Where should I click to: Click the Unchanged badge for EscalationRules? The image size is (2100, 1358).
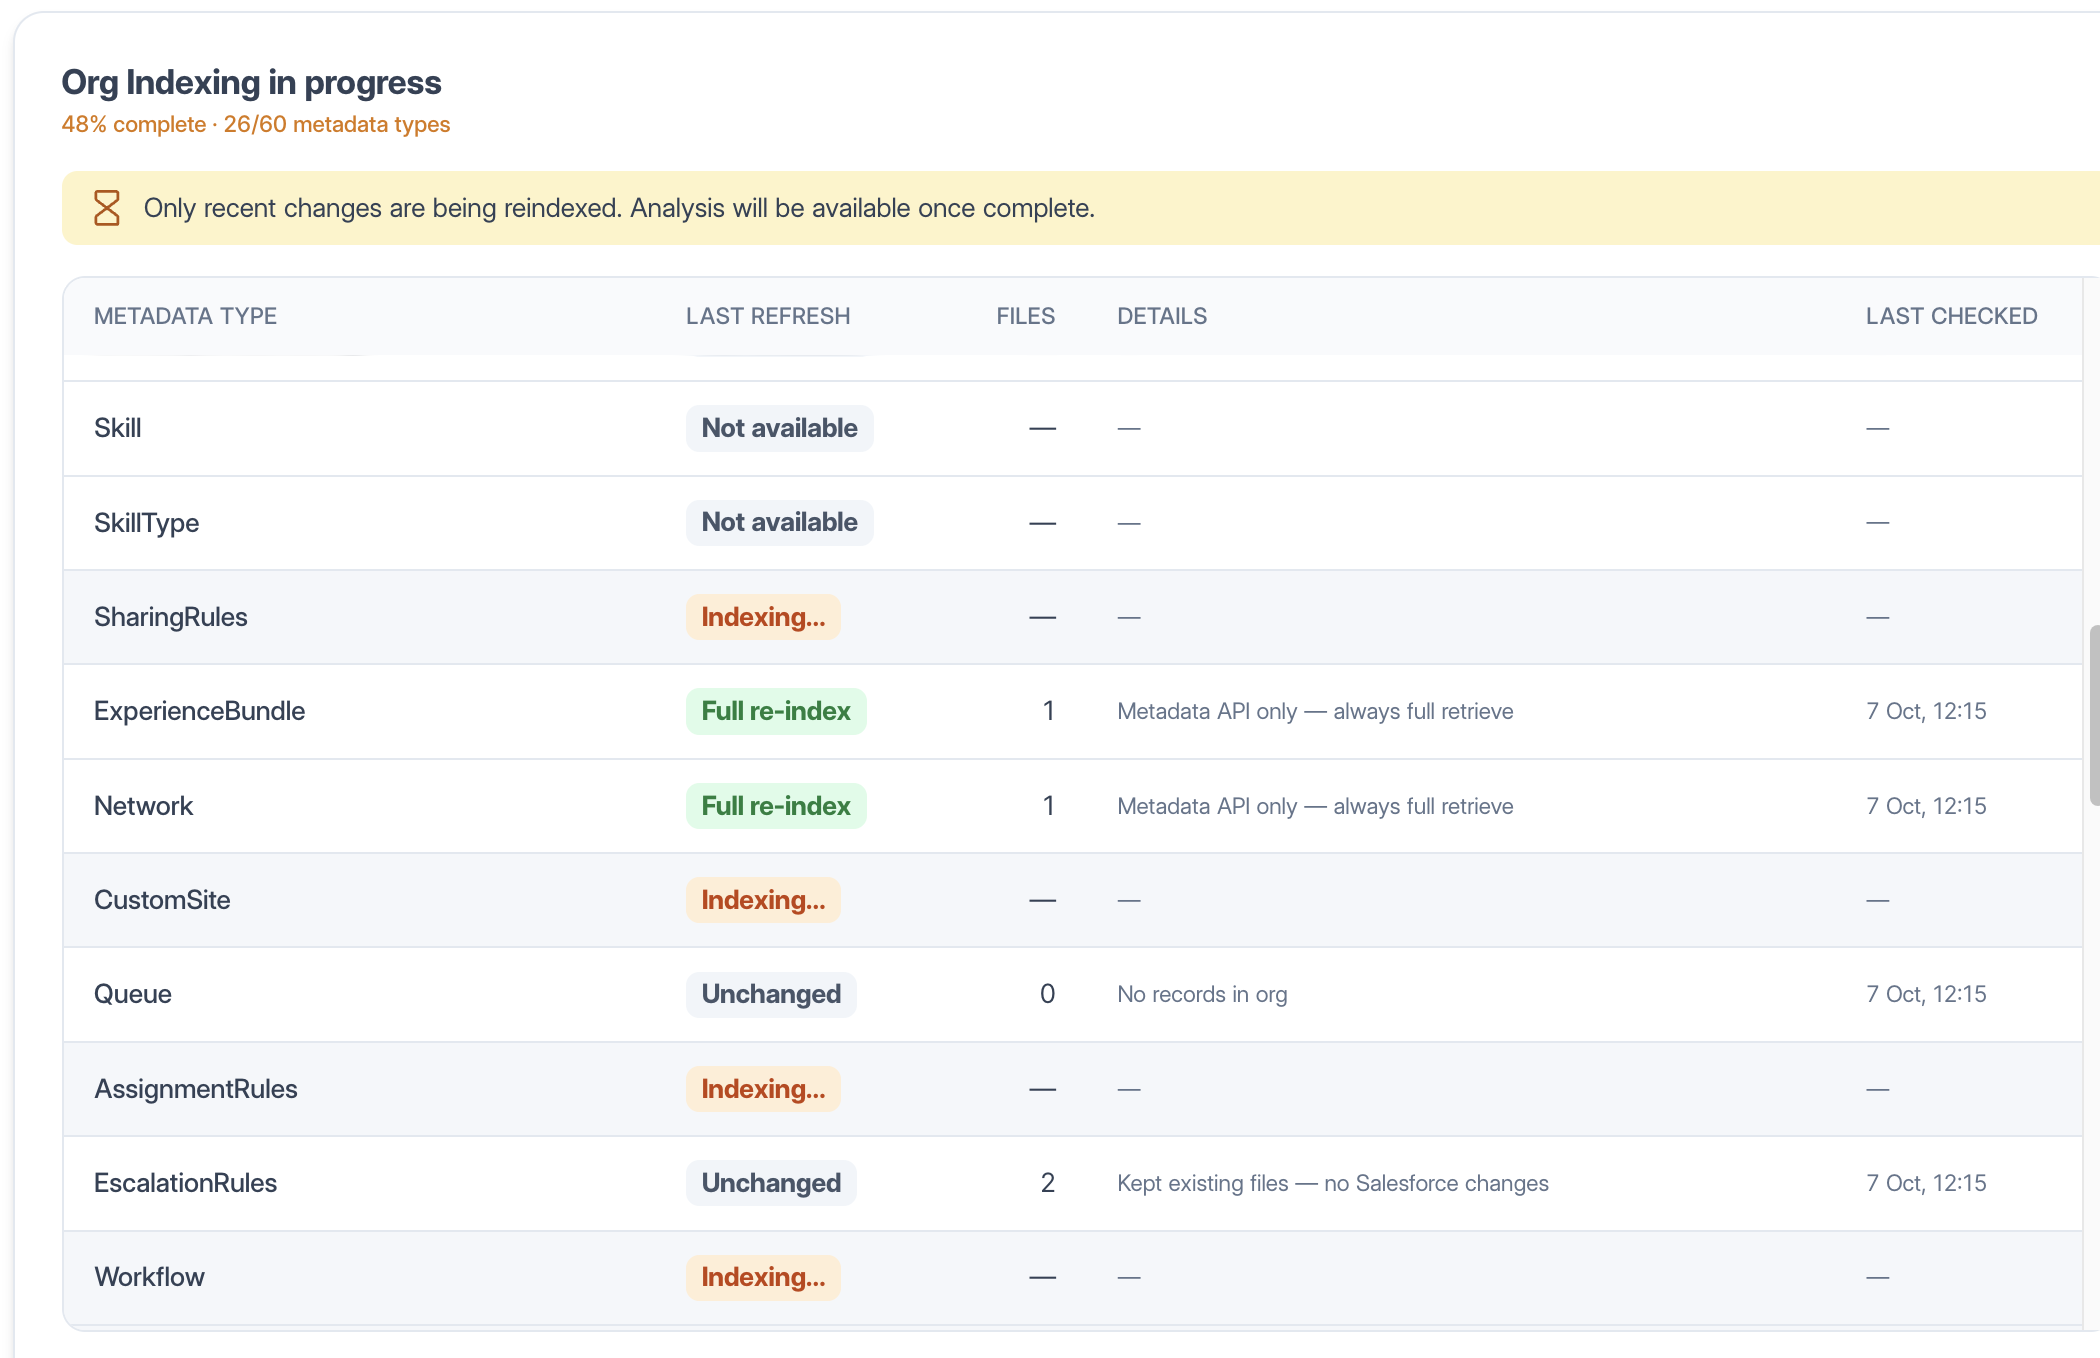(771, 1183)
